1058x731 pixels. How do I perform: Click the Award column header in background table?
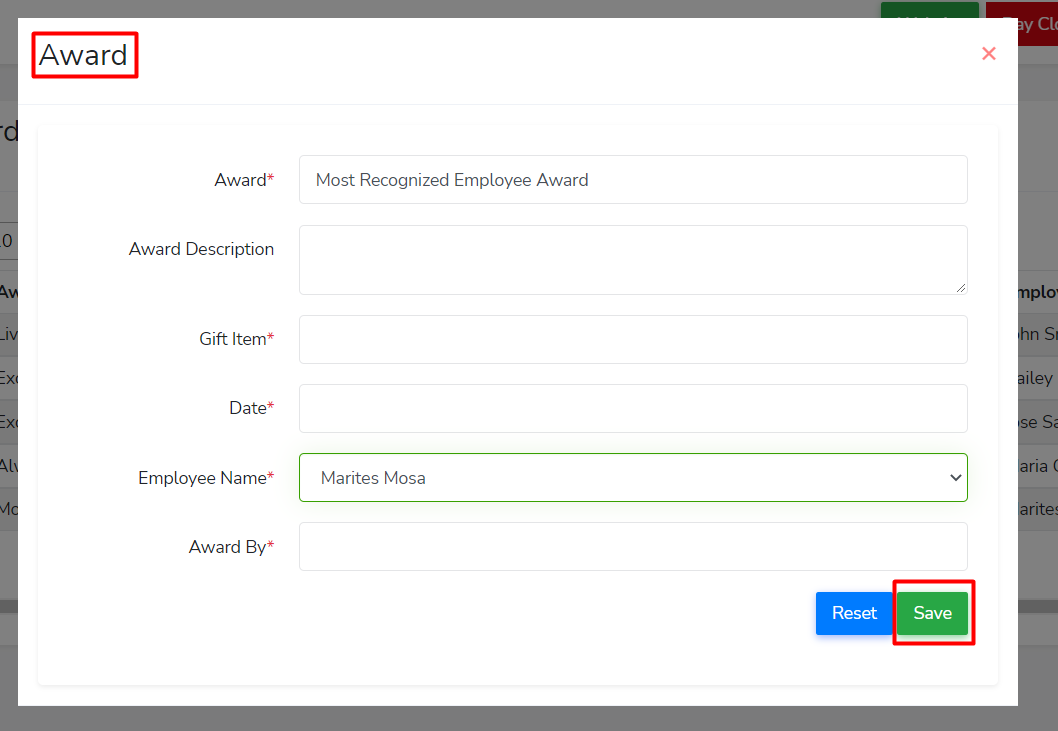coord(8,292)
